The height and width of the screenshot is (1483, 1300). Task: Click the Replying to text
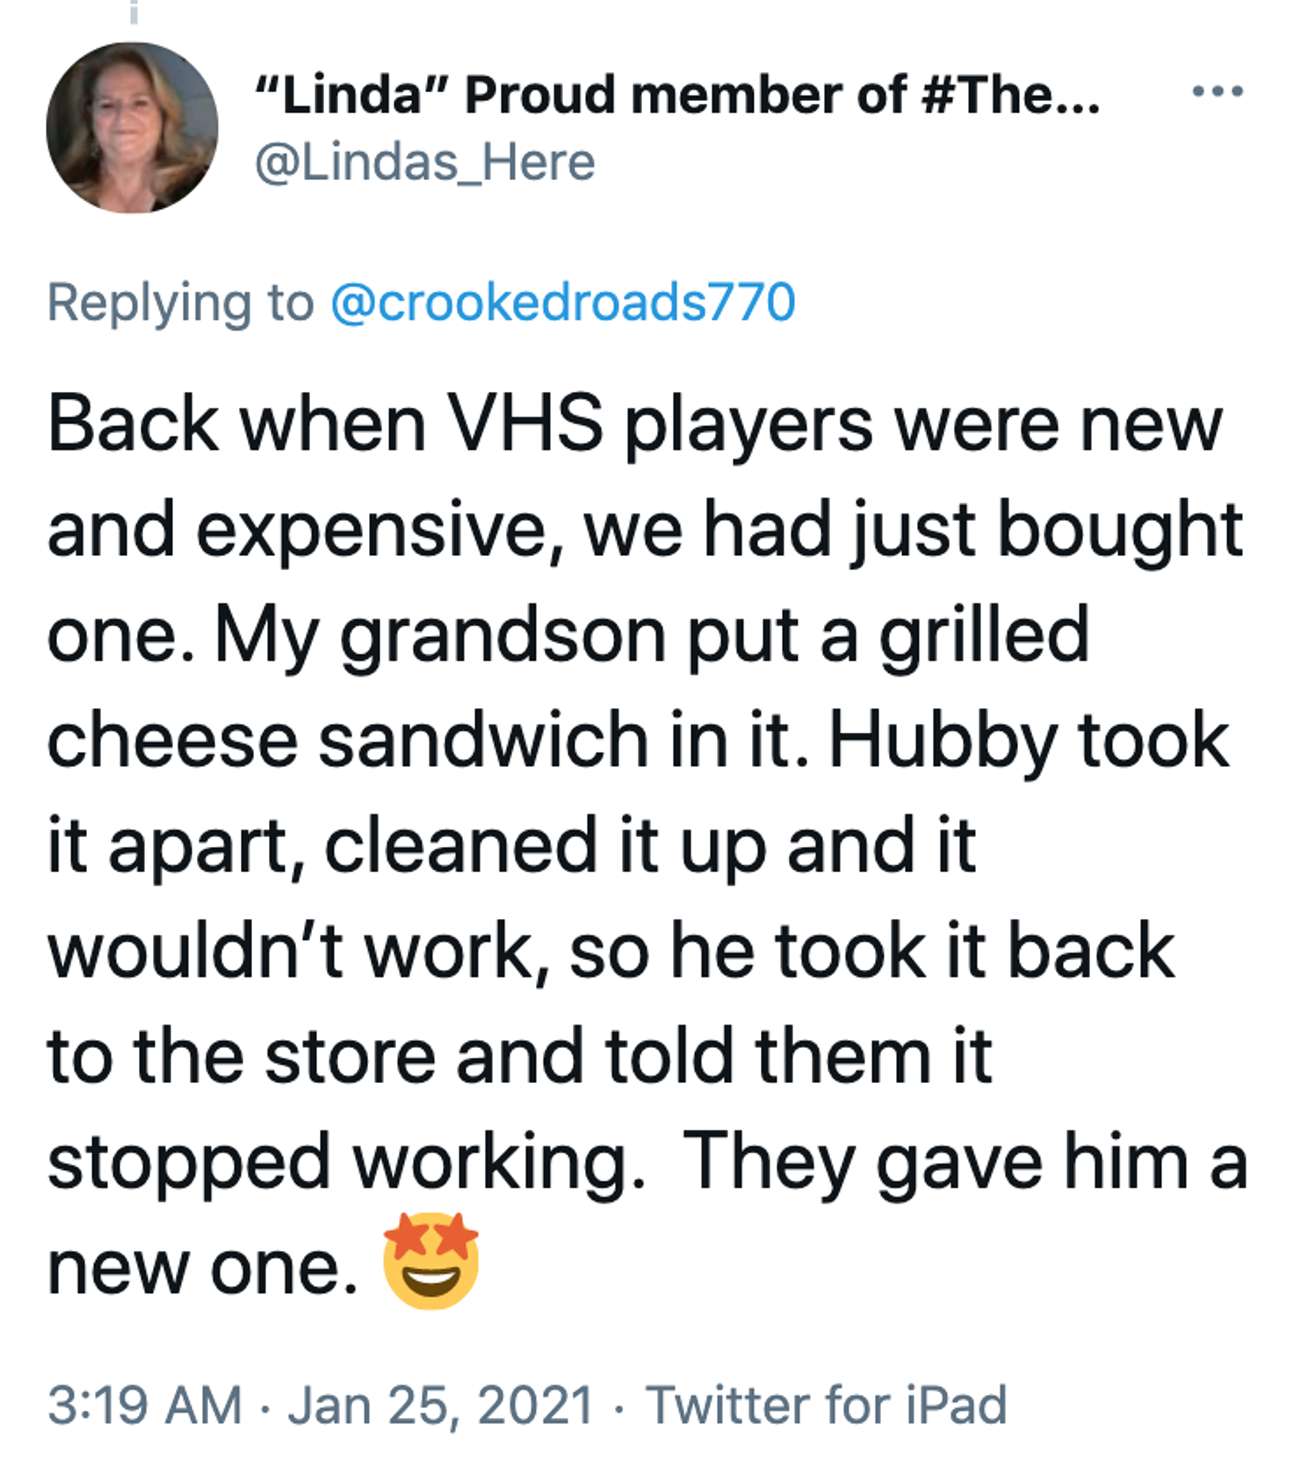(180, 302)
